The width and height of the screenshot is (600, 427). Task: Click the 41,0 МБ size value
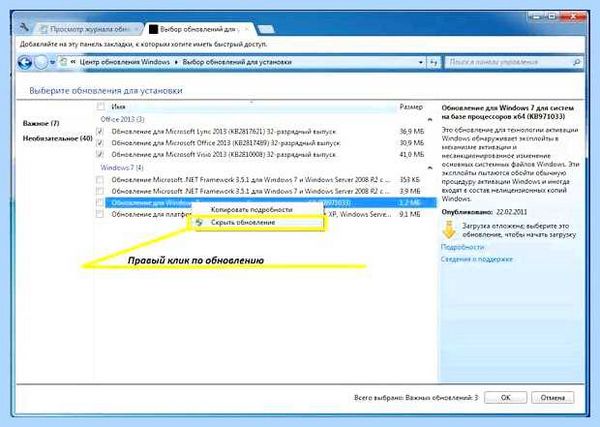tap(412, 155)
